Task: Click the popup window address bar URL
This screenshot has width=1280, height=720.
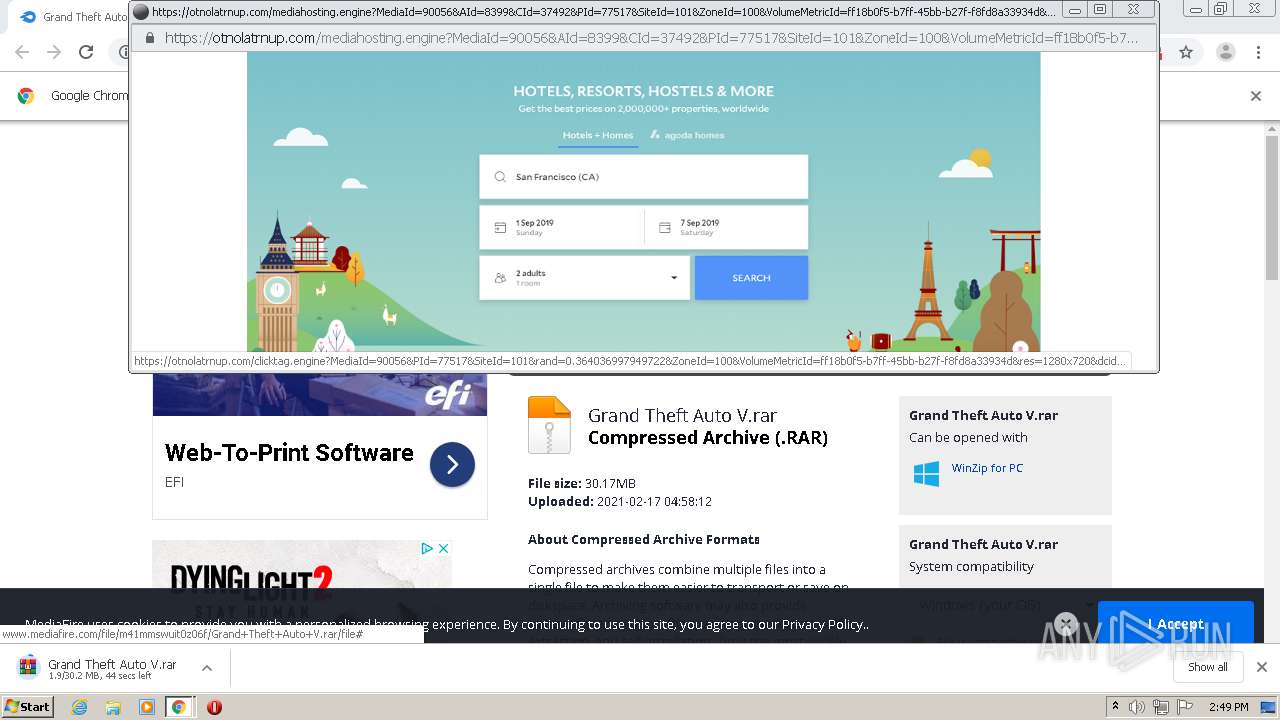Action: point(651,38)
